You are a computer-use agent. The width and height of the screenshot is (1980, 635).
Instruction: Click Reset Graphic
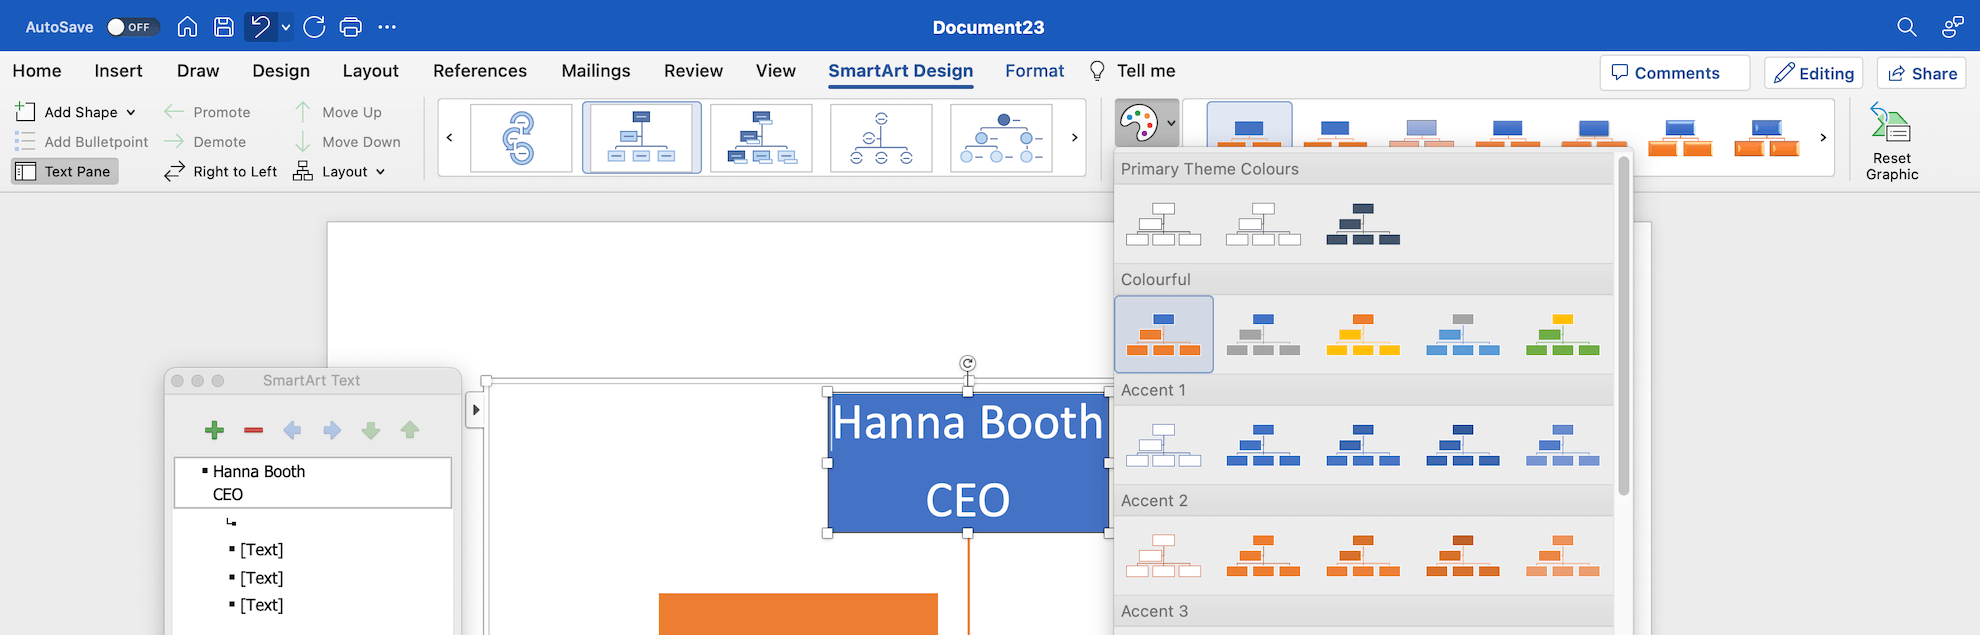click(1892, 142)
